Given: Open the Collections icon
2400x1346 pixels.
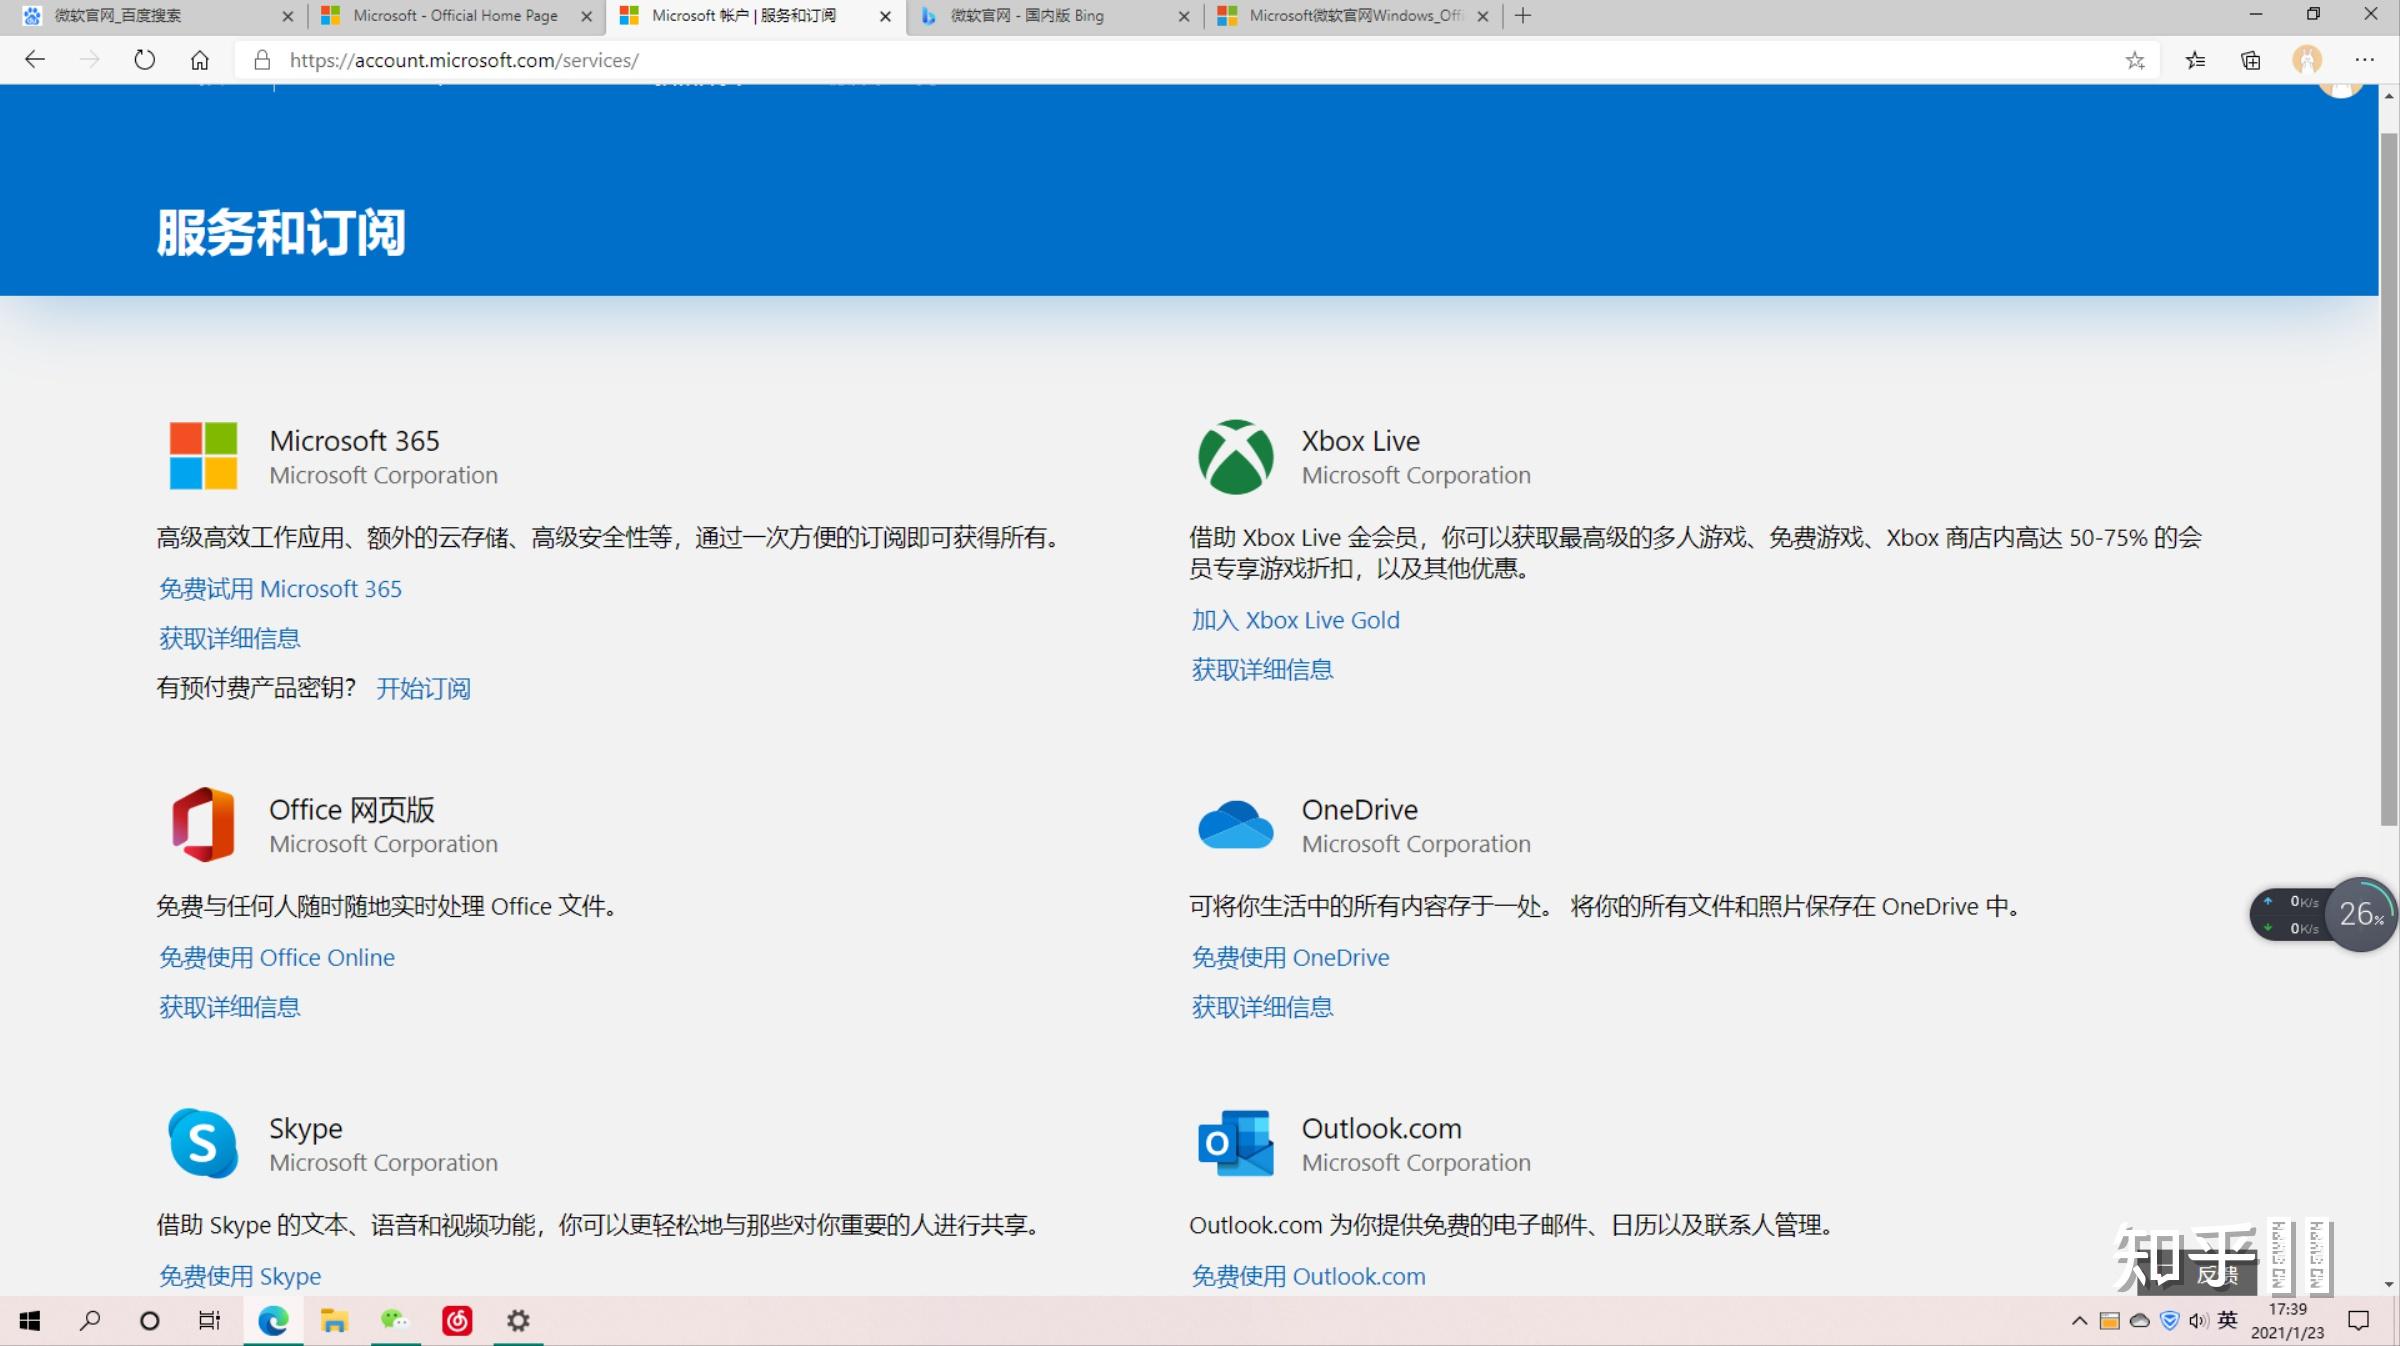Looking at the screenshot, I should (2251, 60).
